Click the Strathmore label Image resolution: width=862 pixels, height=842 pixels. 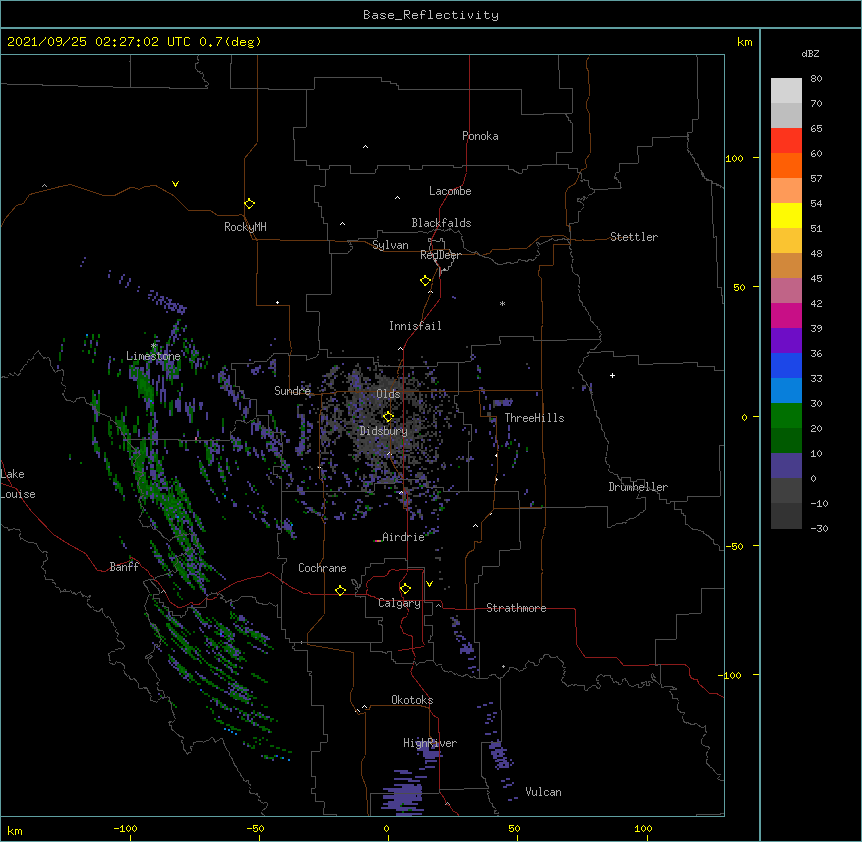coord(516,608)
